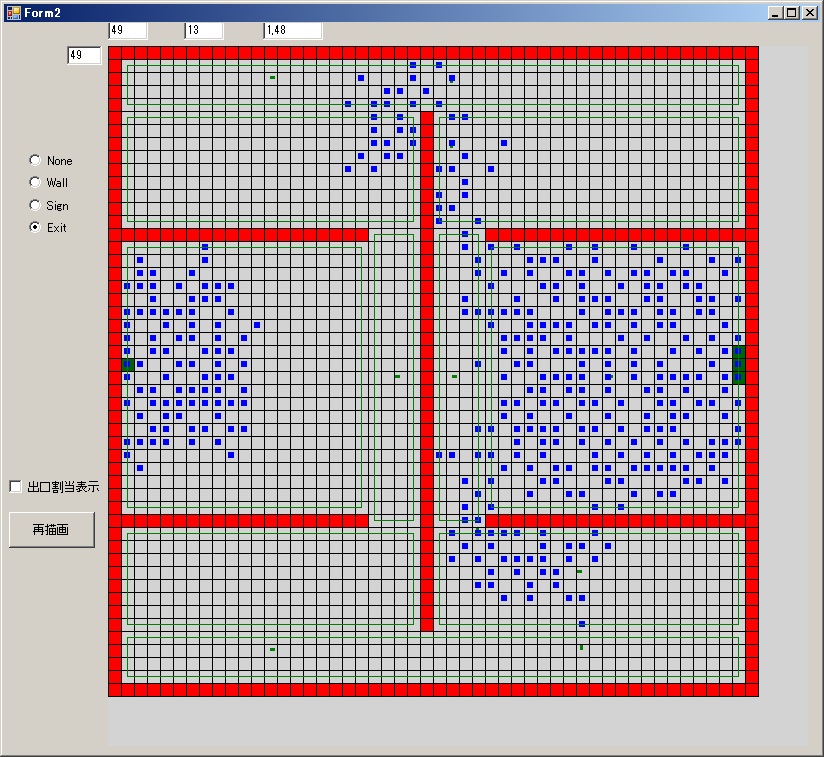
Task: Enable the 出口割当表示 checkbox
Action: point(16,486)
